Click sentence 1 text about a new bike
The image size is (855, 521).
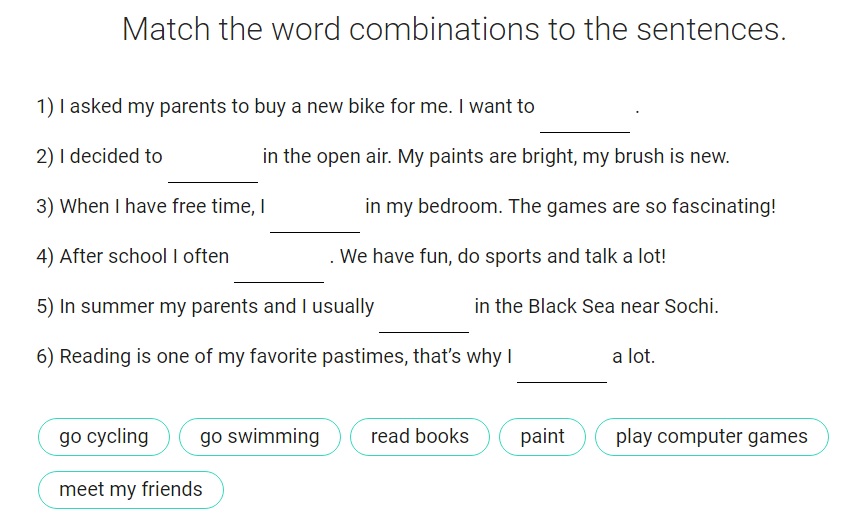point(286,106)
